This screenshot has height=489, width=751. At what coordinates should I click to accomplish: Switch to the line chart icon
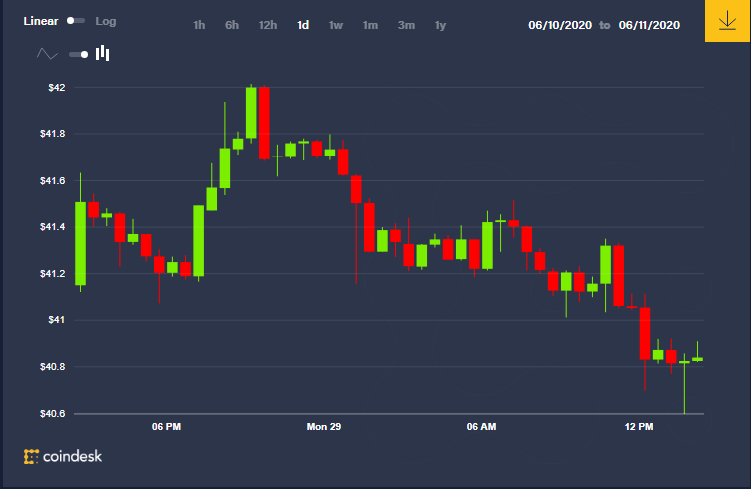tap(47, 54)
